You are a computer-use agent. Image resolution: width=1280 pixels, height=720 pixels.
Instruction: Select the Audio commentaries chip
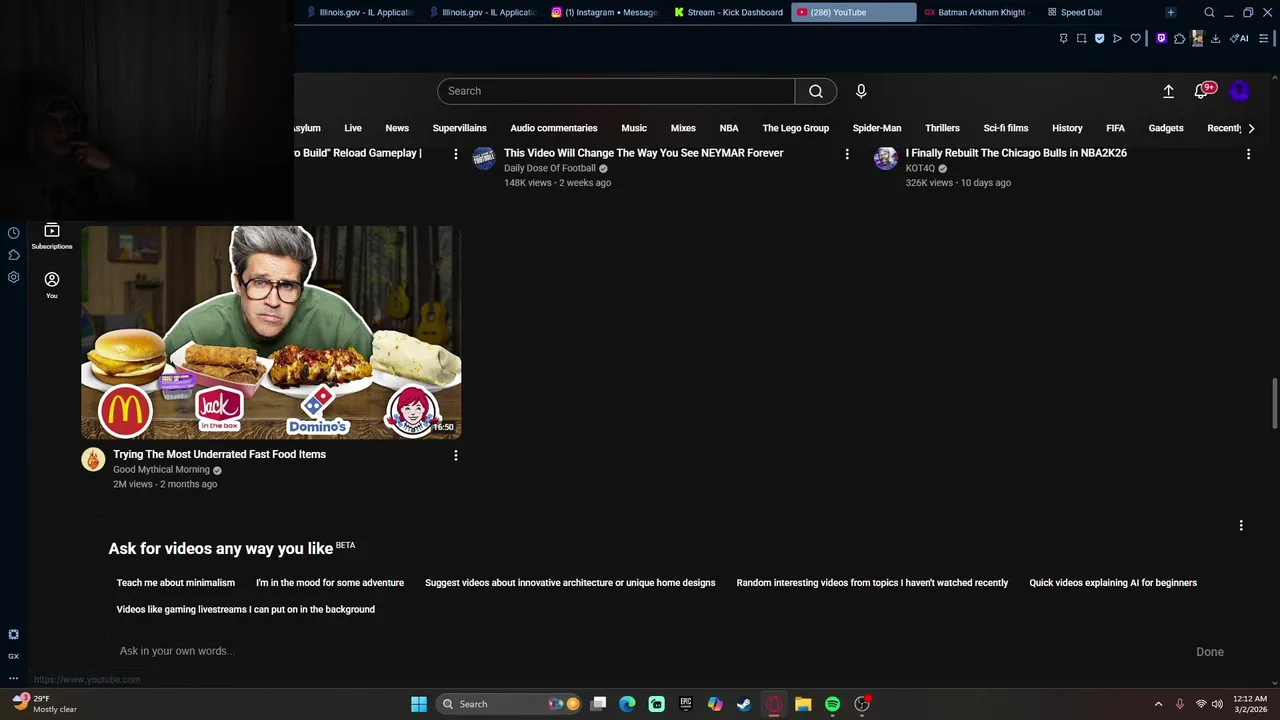[x=553, y=128]
